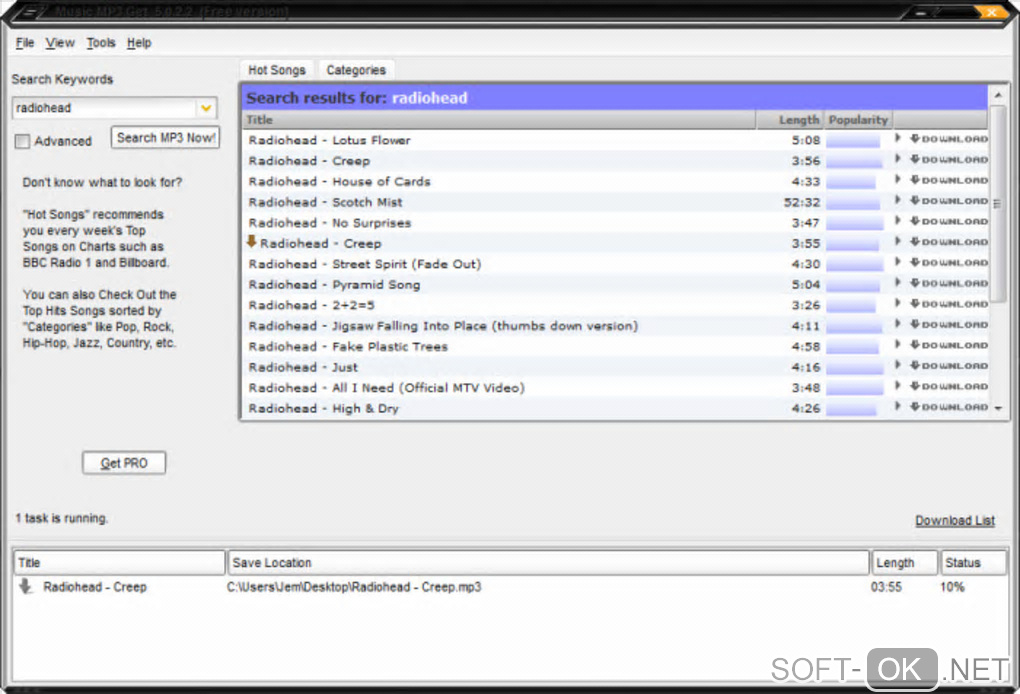Click the Title column header in task list
Image resolution: width=1020 pixels, height=694 pixels.
pos(119,563)
